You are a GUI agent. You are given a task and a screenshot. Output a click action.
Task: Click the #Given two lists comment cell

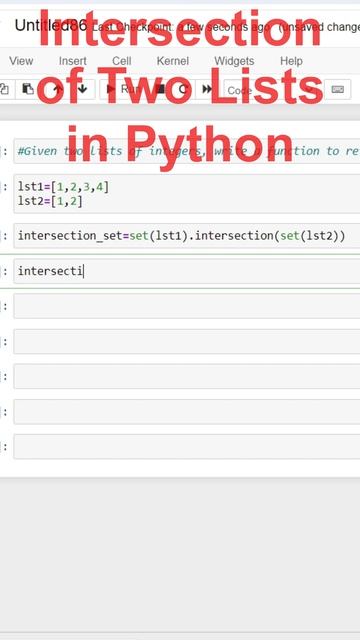187,151
